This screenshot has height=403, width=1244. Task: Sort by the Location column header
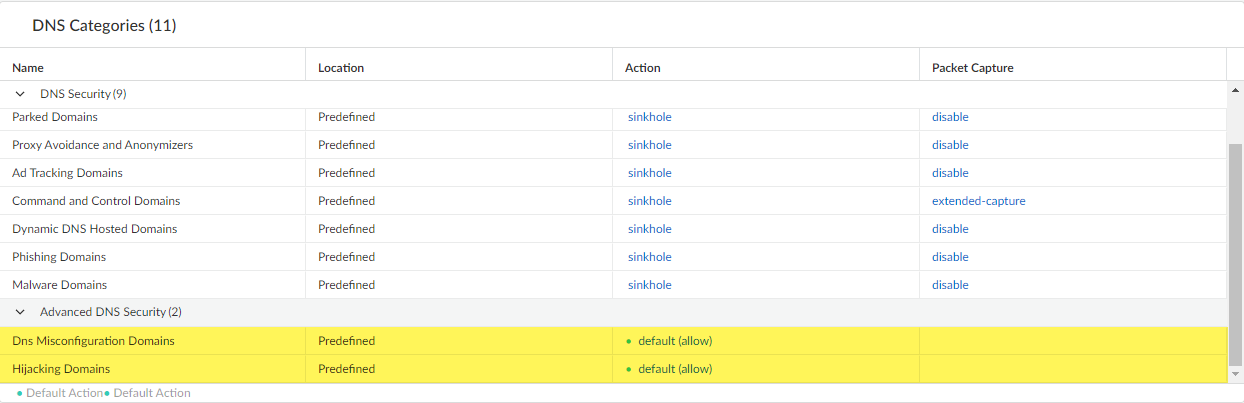point(341,68)
